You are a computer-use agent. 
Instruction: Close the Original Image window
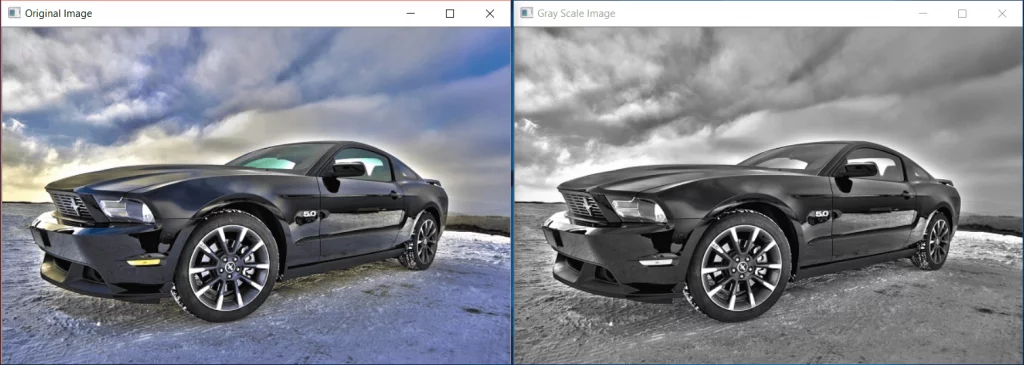490,13
